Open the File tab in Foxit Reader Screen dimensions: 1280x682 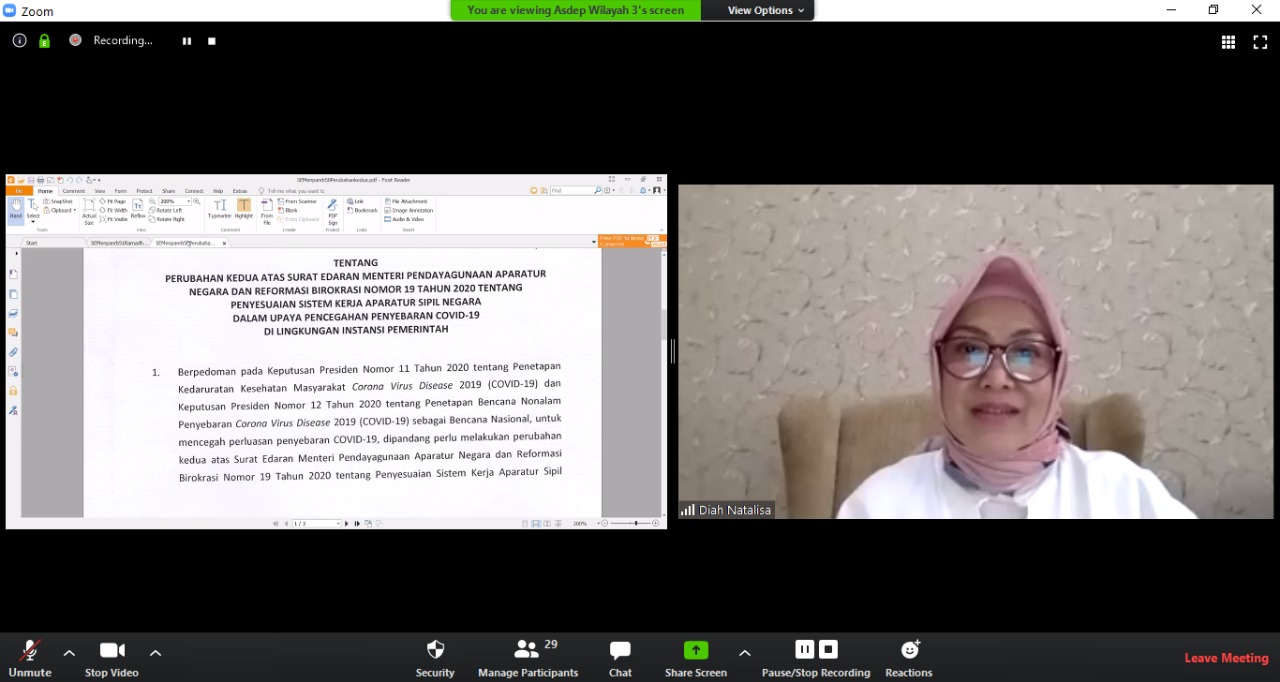[19, 191]
